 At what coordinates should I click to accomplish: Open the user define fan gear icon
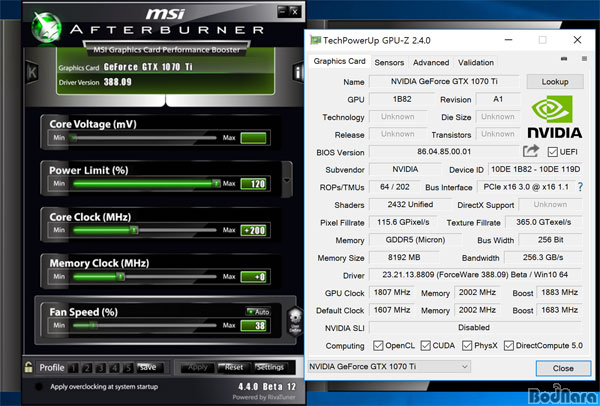pyautogui.click(x=295, y=321)
